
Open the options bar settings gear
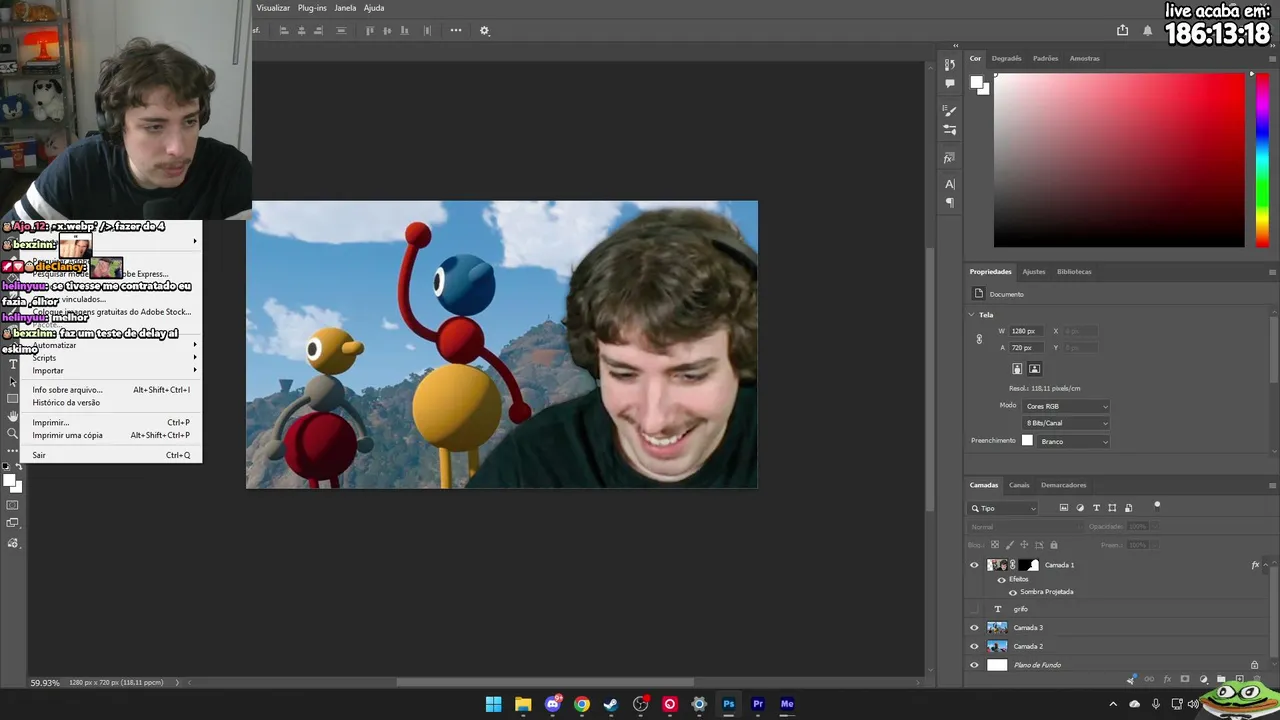click(485, 31)
